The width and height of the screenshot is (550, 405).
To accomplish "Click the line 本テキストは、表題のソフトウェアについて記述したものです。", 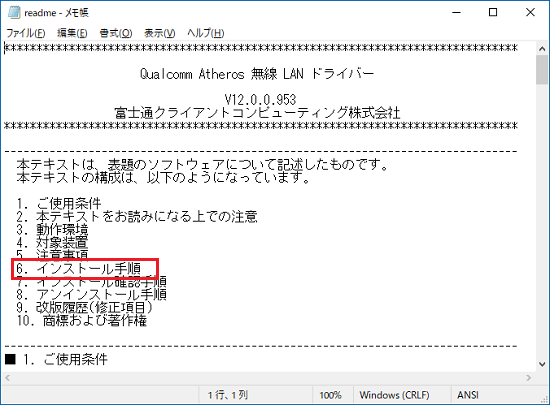I will 202,164.
